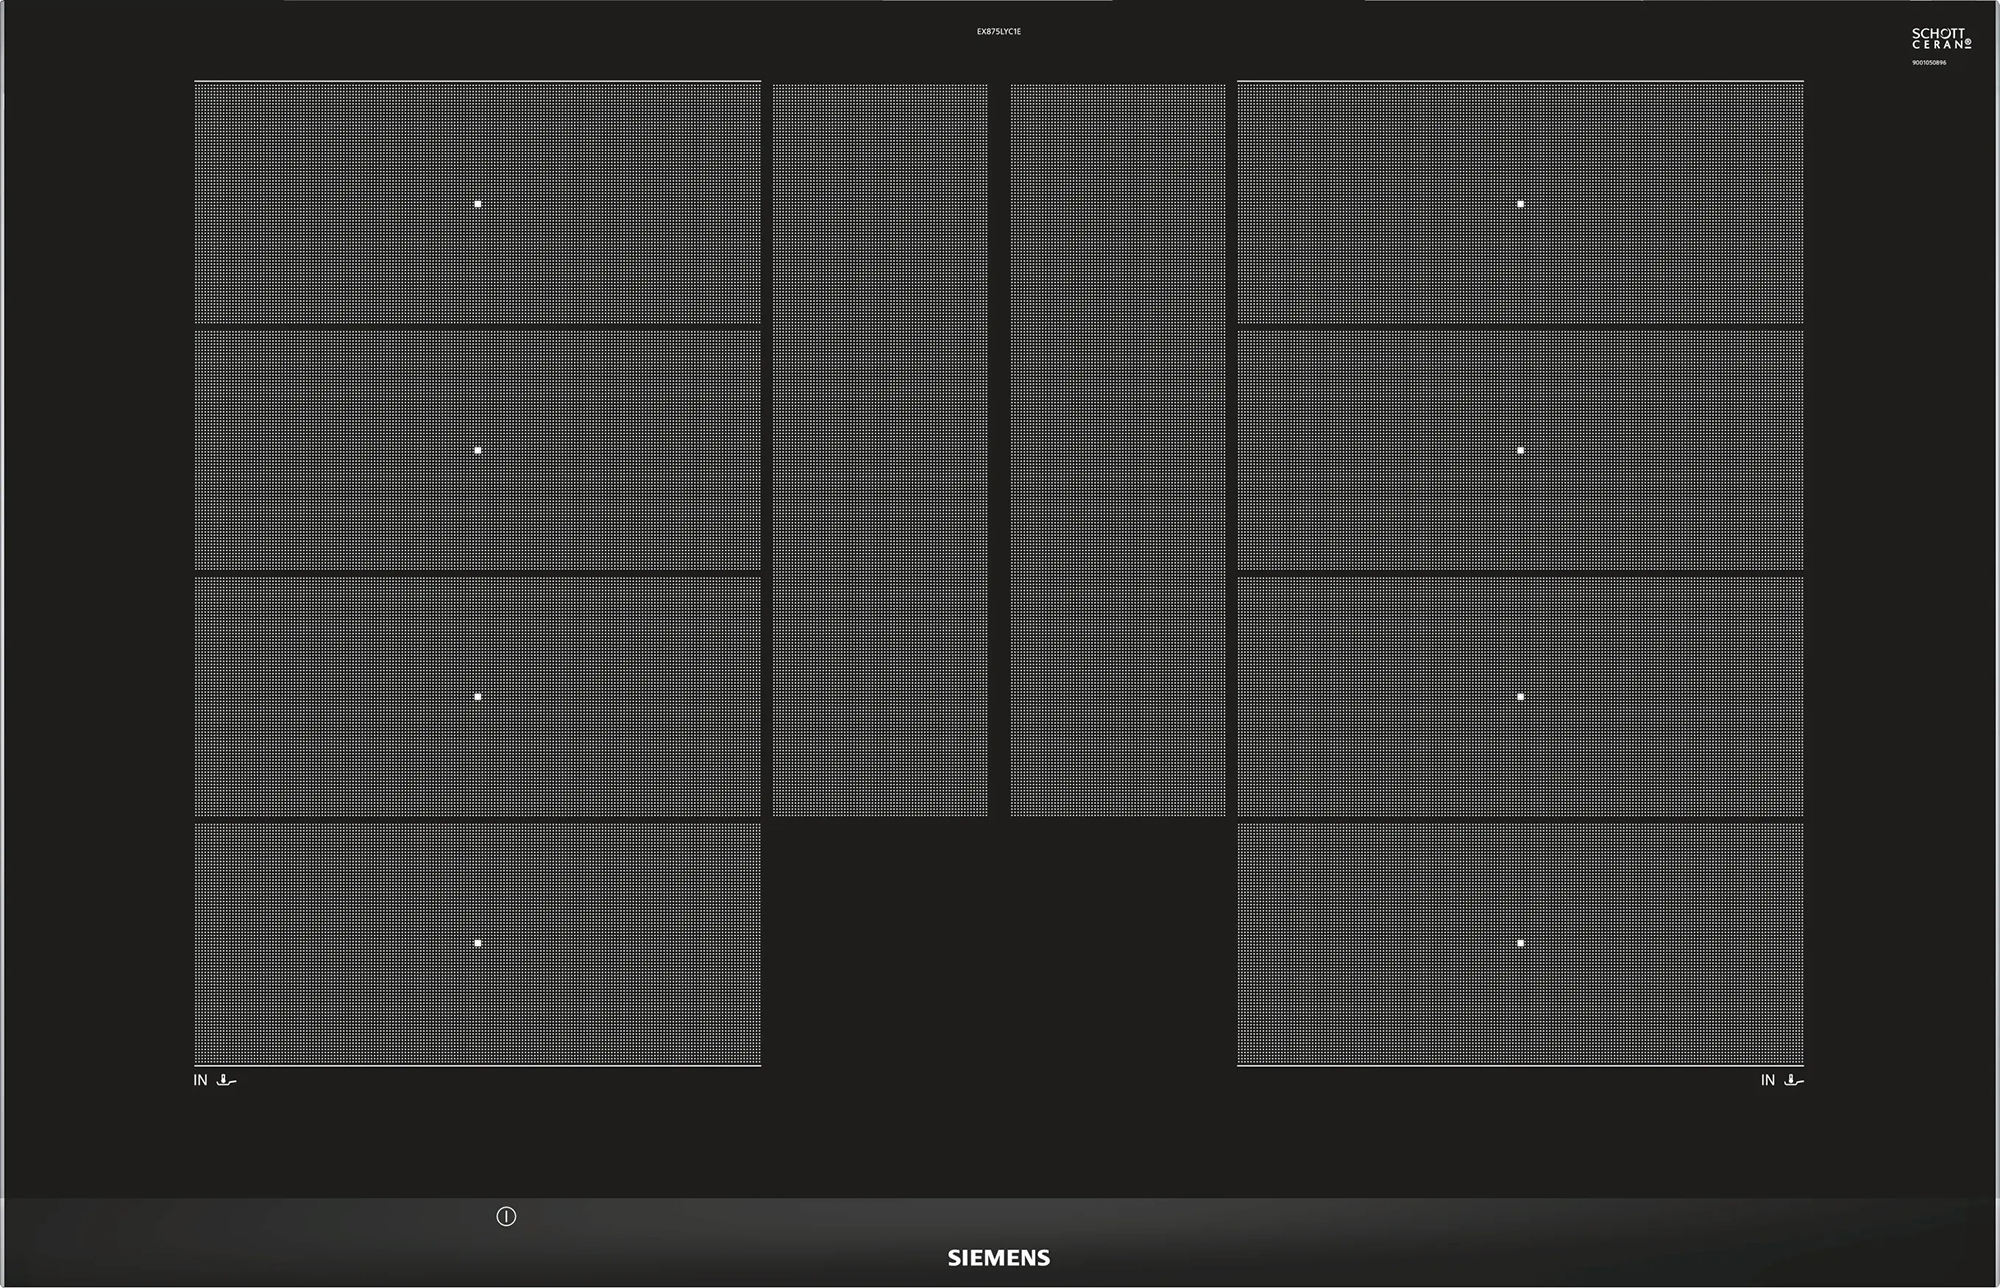Click the left tall middle cooking zone
Screen dimensions: 2000x1288
[x=880, y=450]
